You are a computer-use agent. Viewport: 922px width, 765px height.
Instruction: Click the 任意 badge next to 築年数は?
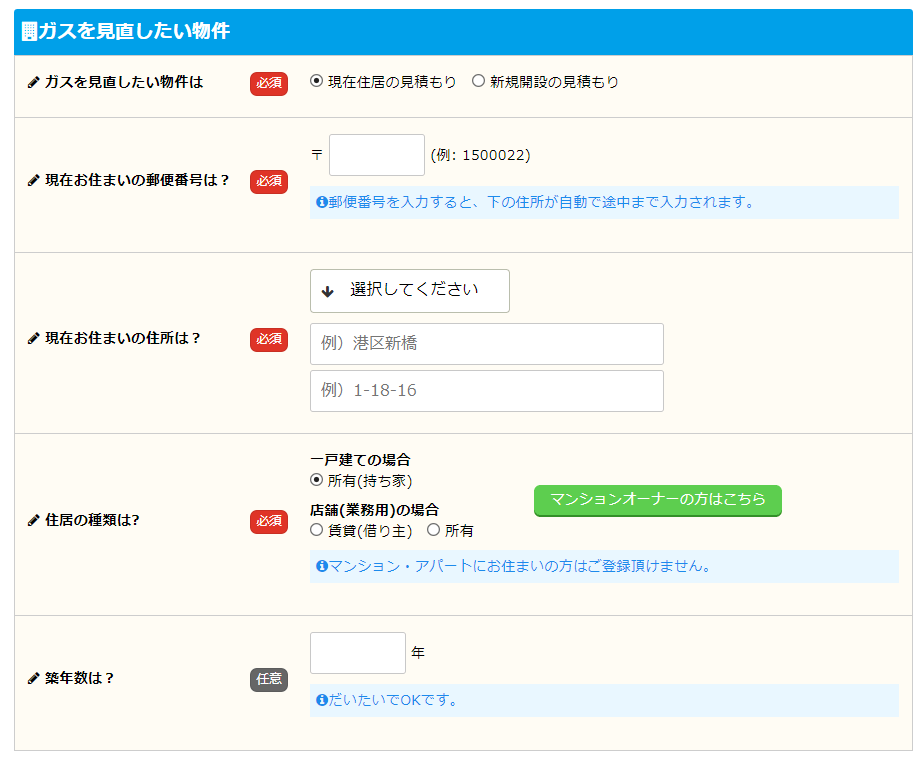pyautogui.click(x=268, y=678)
